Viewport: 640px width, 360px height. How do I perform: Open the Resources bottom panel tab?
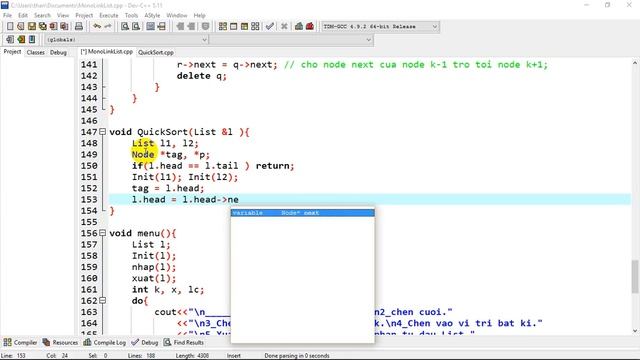tap(60, 342)
